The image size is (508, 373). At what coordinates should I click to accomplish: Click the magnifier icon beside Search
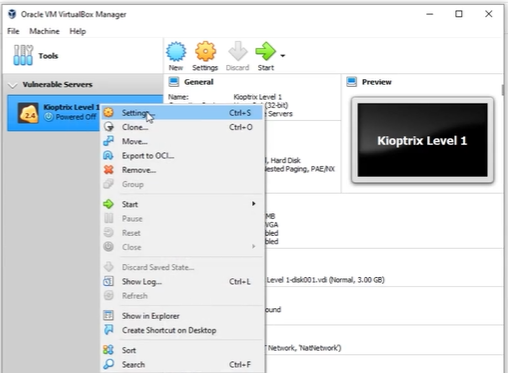[109, 364]
